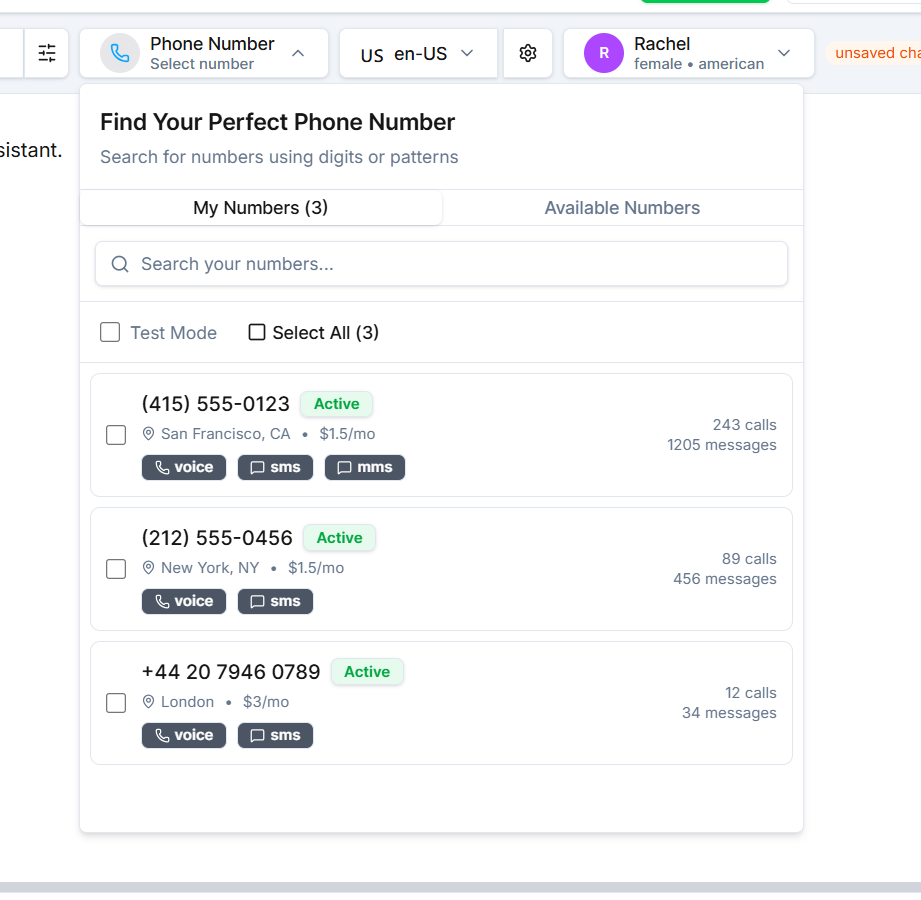Open settings with the gear icon

coord(528,53)
